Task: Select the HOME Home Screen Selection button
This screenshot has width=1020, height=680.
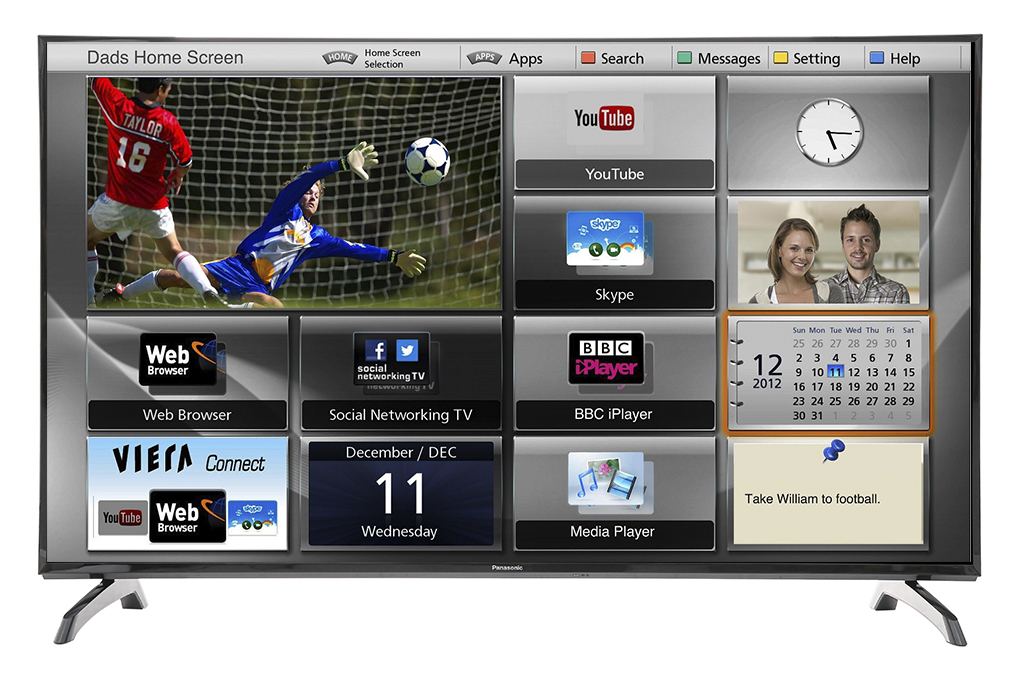Action: click(372, 58)
